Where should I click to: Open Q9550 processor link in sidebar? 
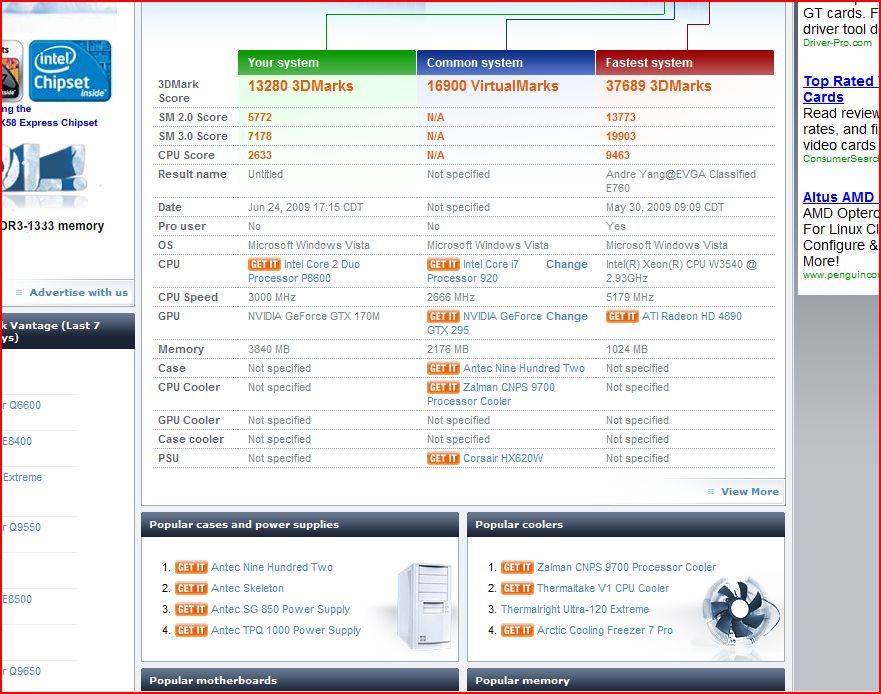point(22,527)
